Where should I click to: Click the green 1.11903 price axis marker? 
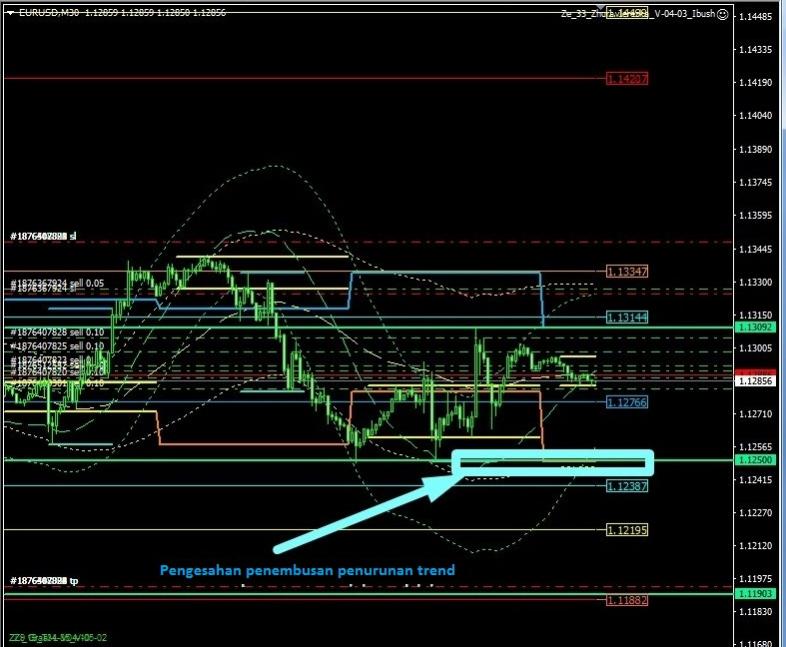click(x=753, y=593)
